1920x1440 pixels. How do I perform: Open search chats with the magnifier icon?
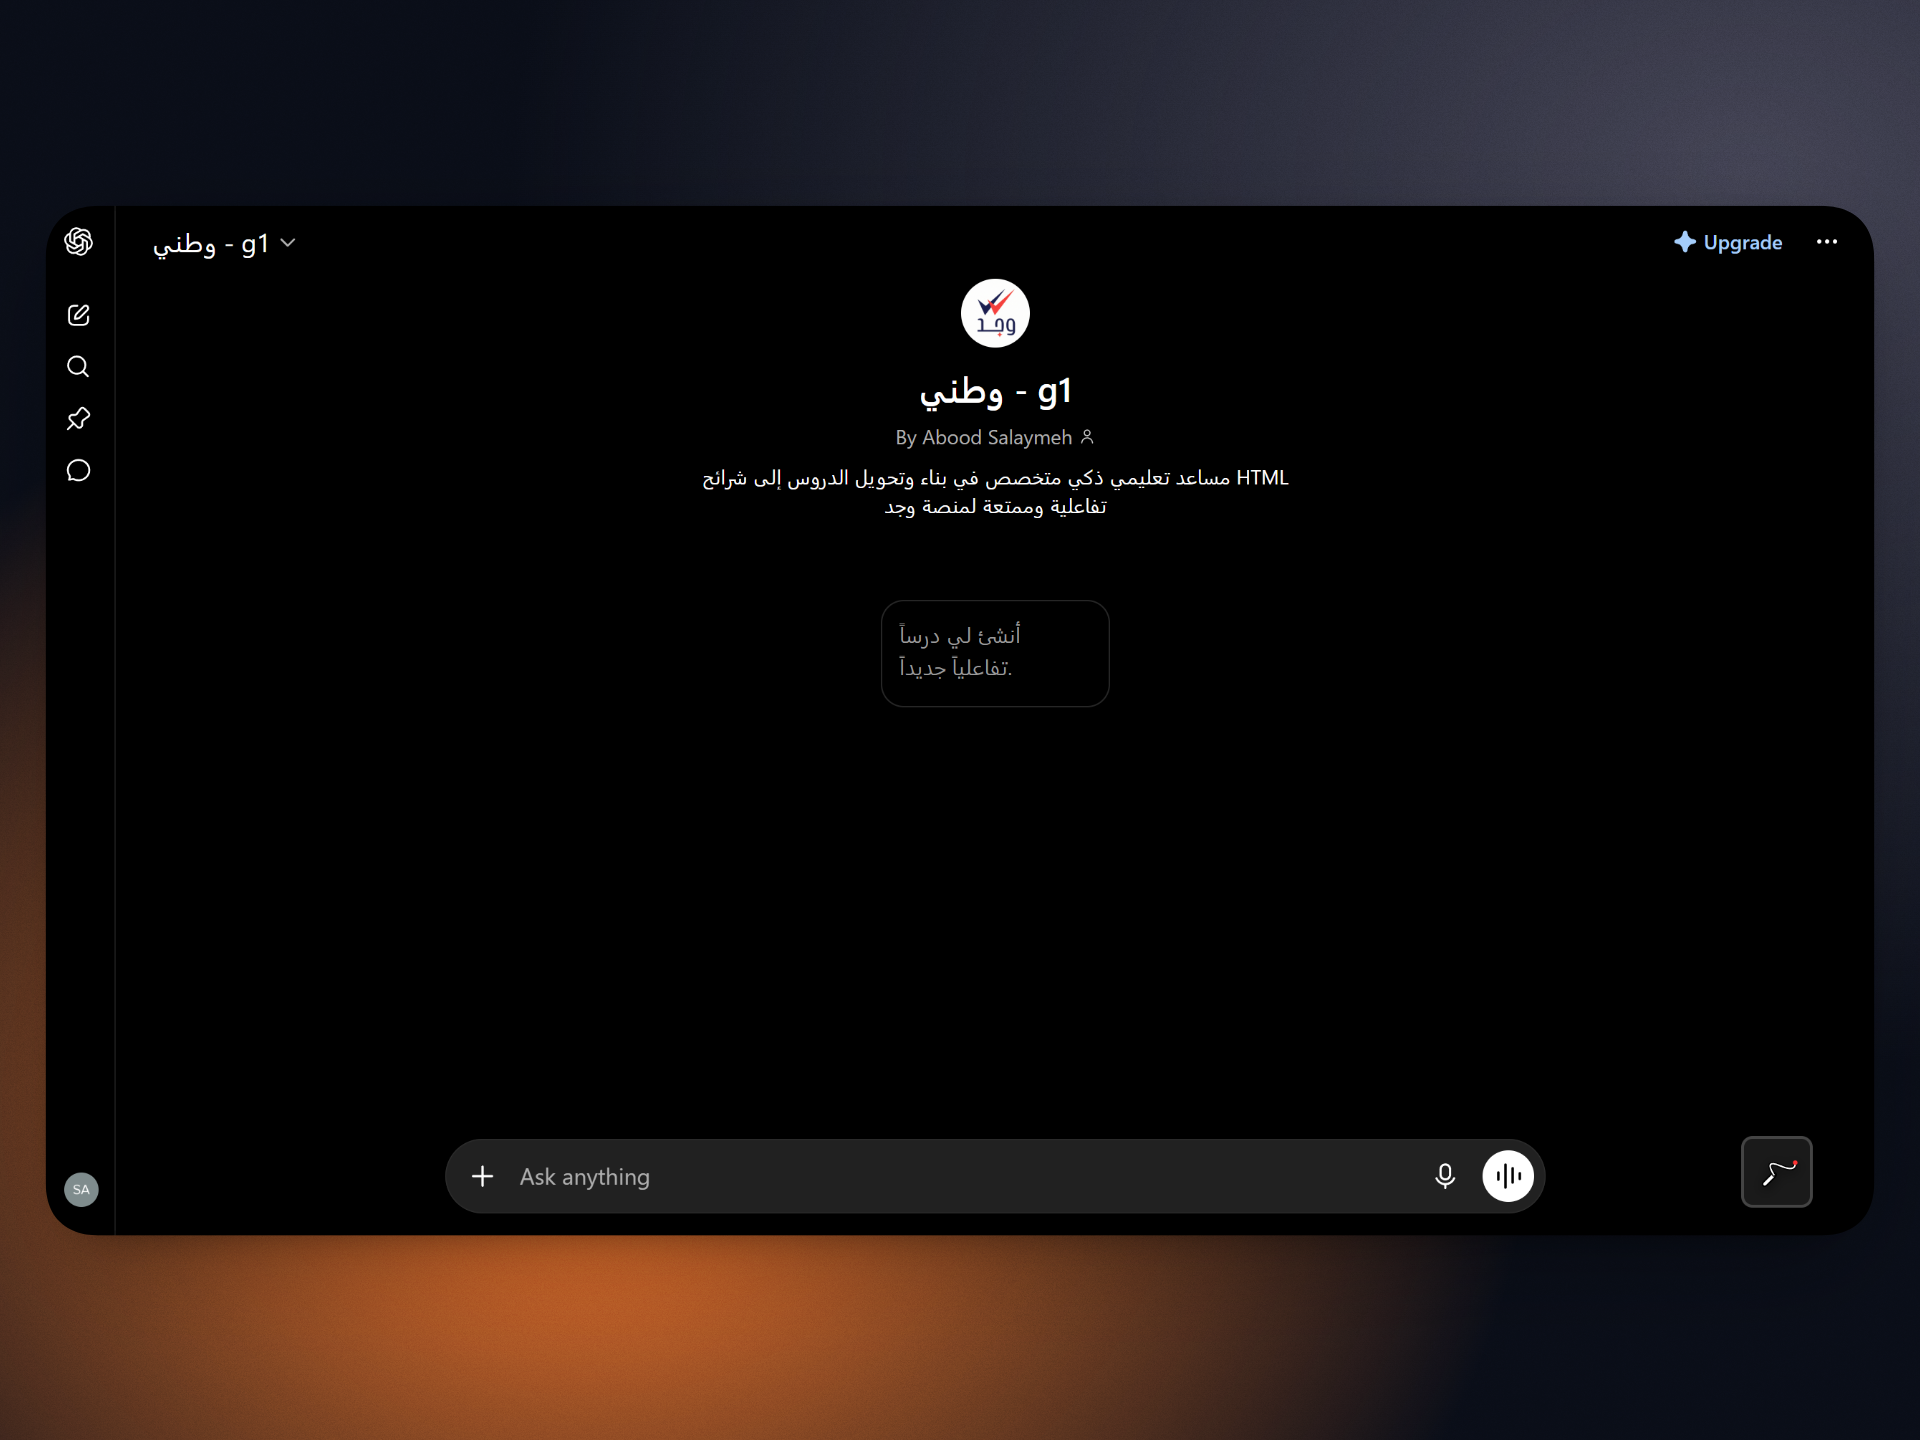click(79, 367)
